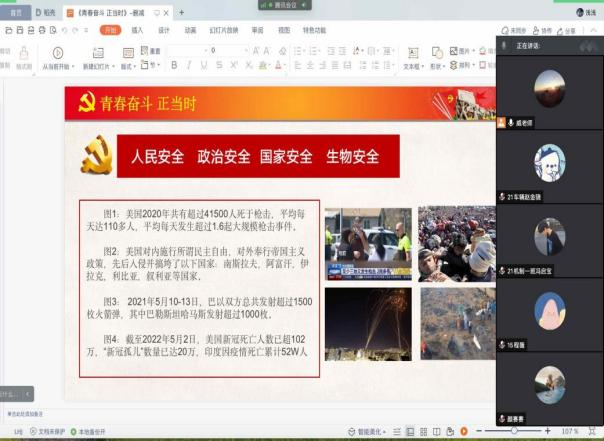This screenshot has width=604, height=441.
Task: Click the 文档未保护 status link
Action: (51, 431)
